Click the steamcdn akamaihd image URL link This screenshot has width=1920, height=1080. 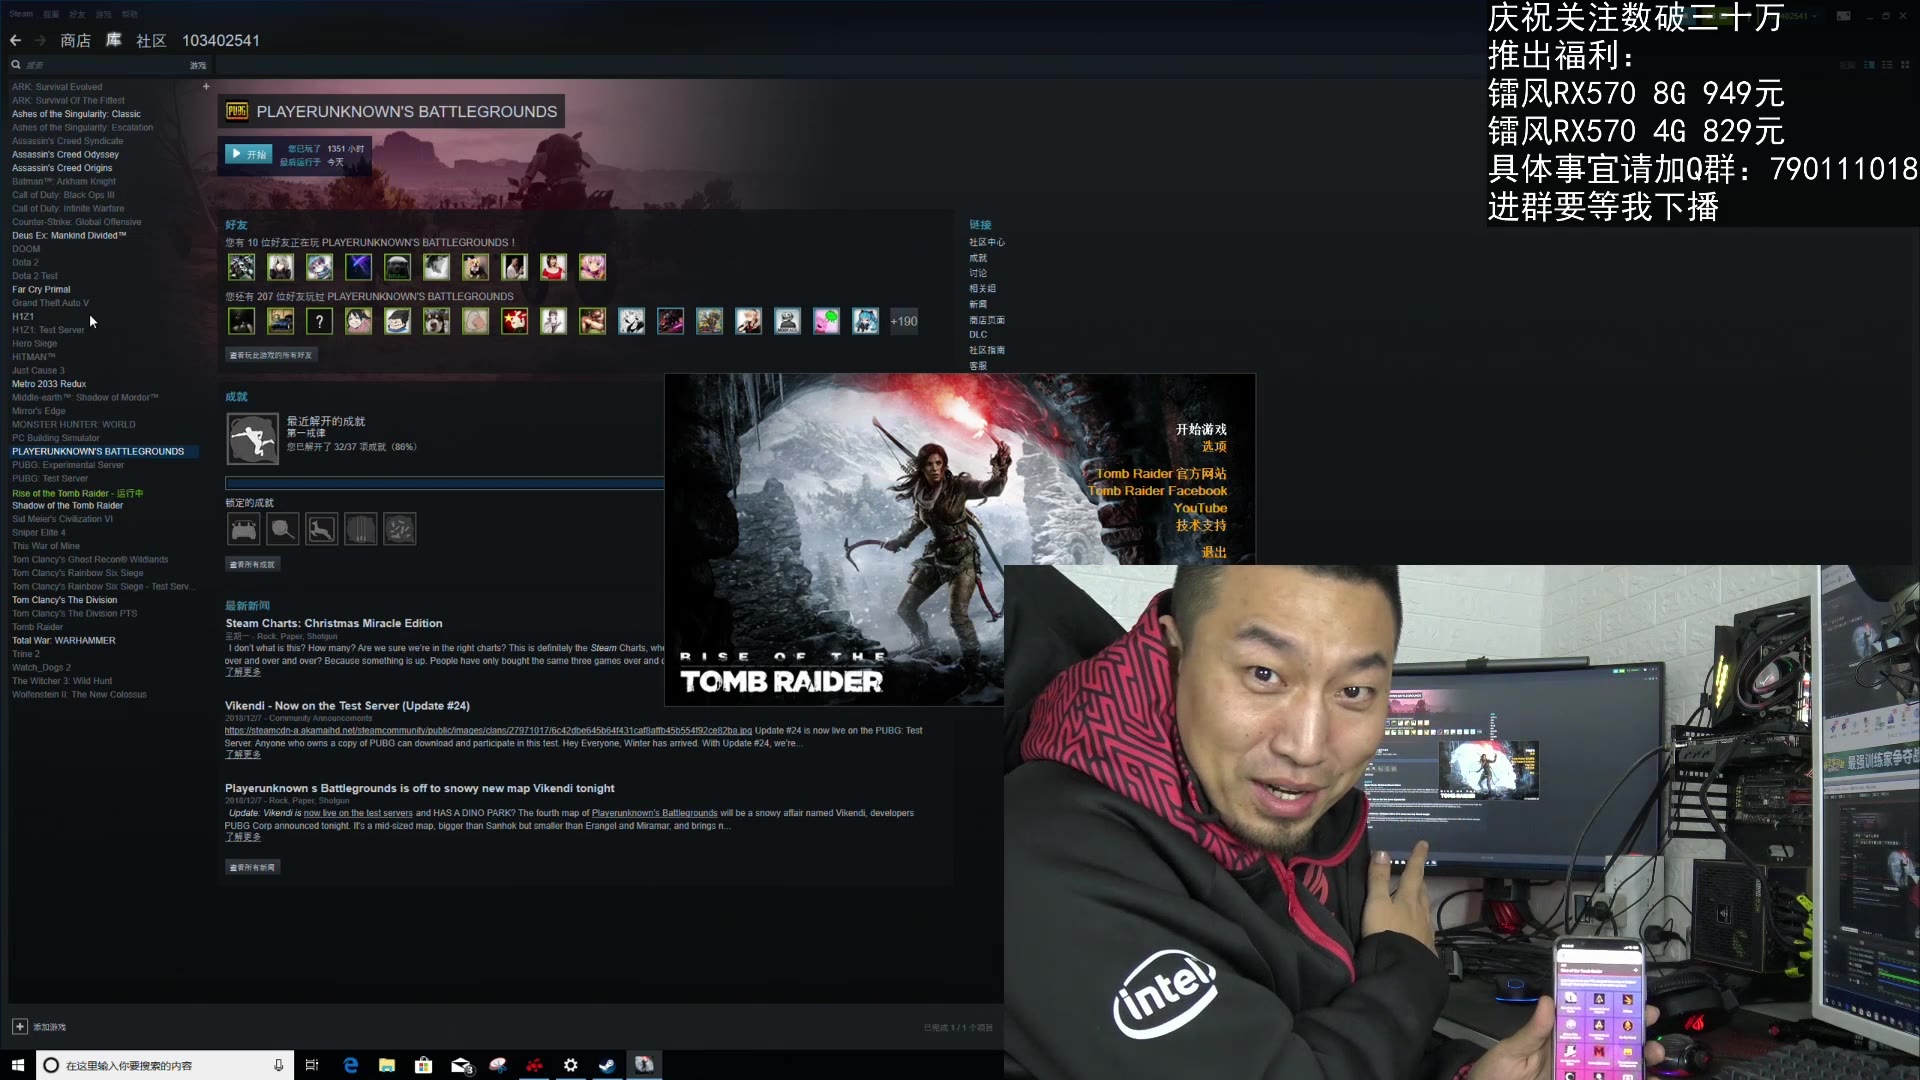[x=488, y=730]
